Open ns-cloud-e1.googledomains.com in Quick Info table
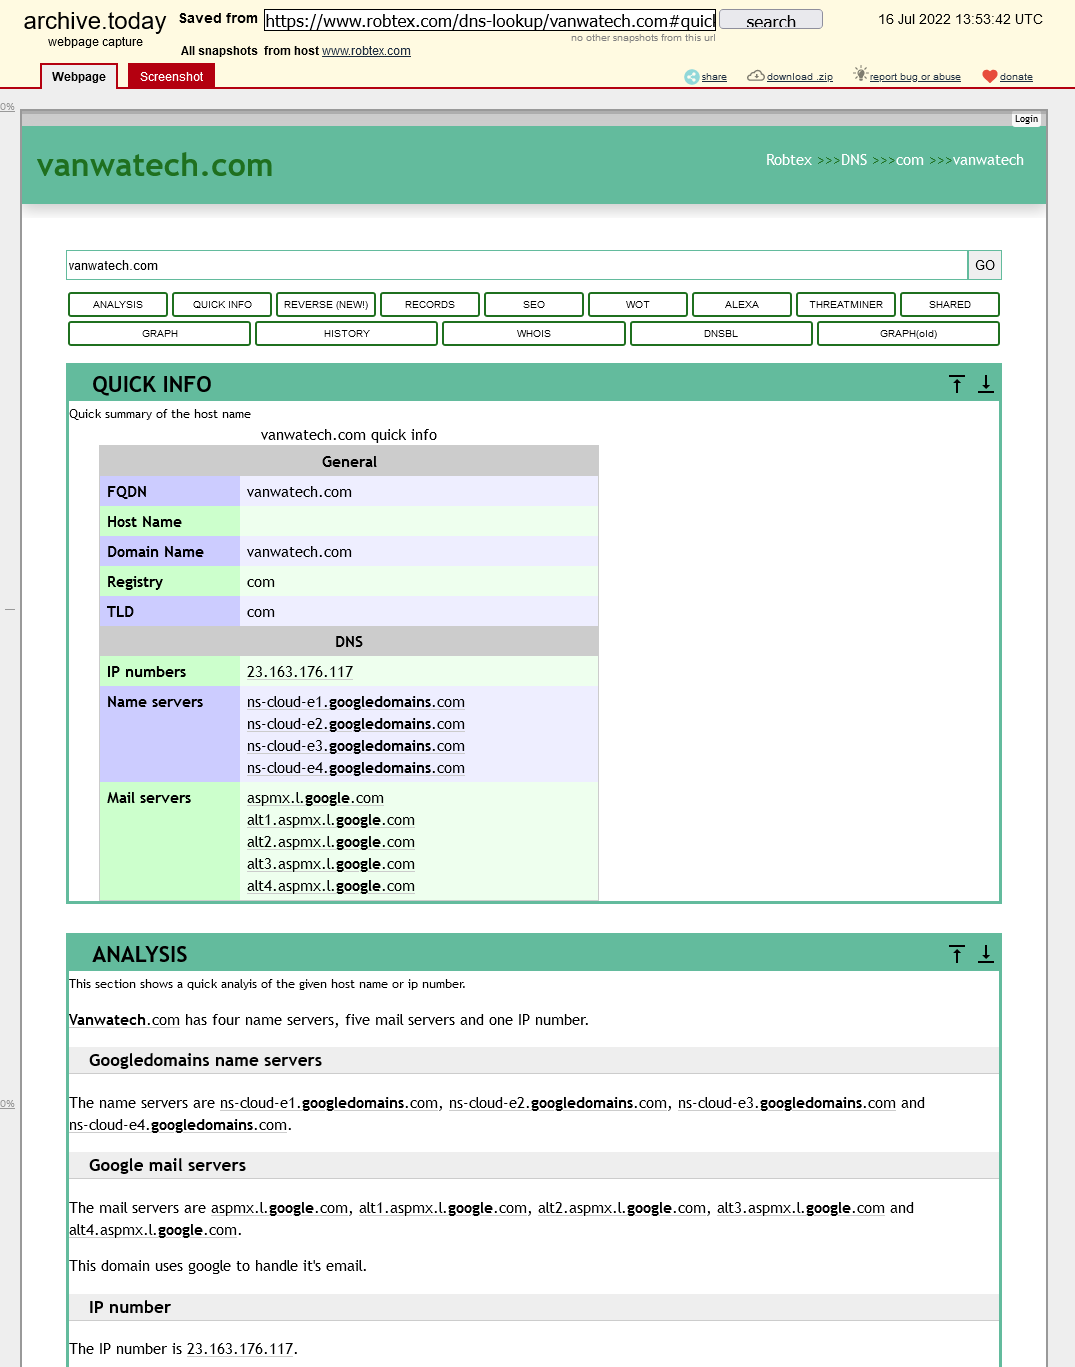 click(x=356, y=702)
